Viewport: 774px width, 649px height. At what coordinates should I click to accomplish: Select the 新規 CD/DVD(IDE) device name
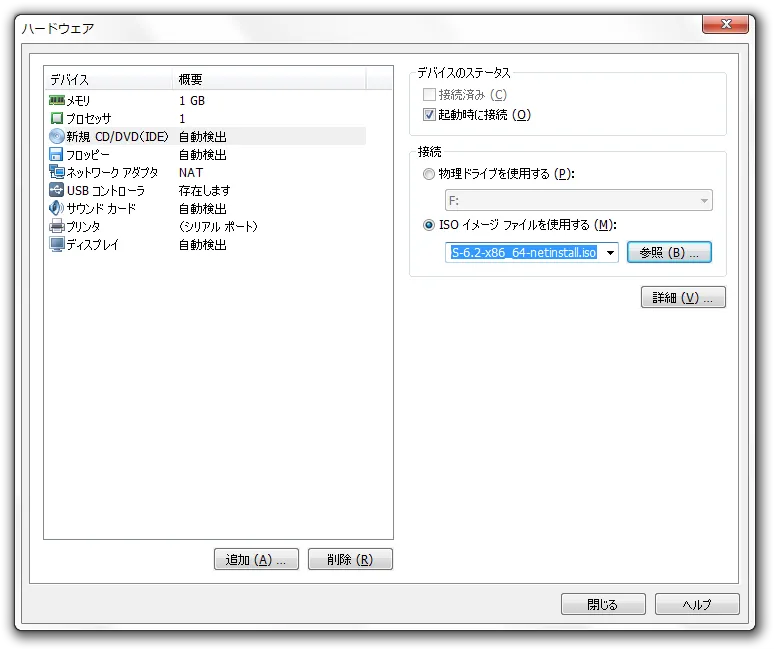(117, 136)
